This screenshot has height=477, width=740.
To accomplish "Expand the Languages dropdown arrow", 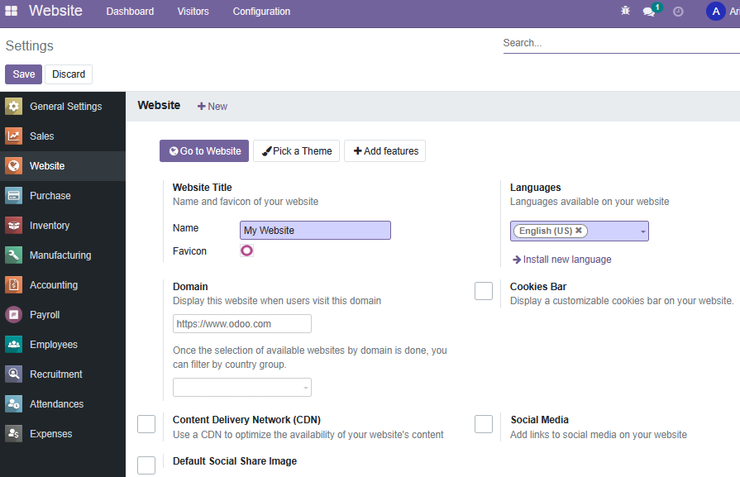I will click(x=643, y=231).
